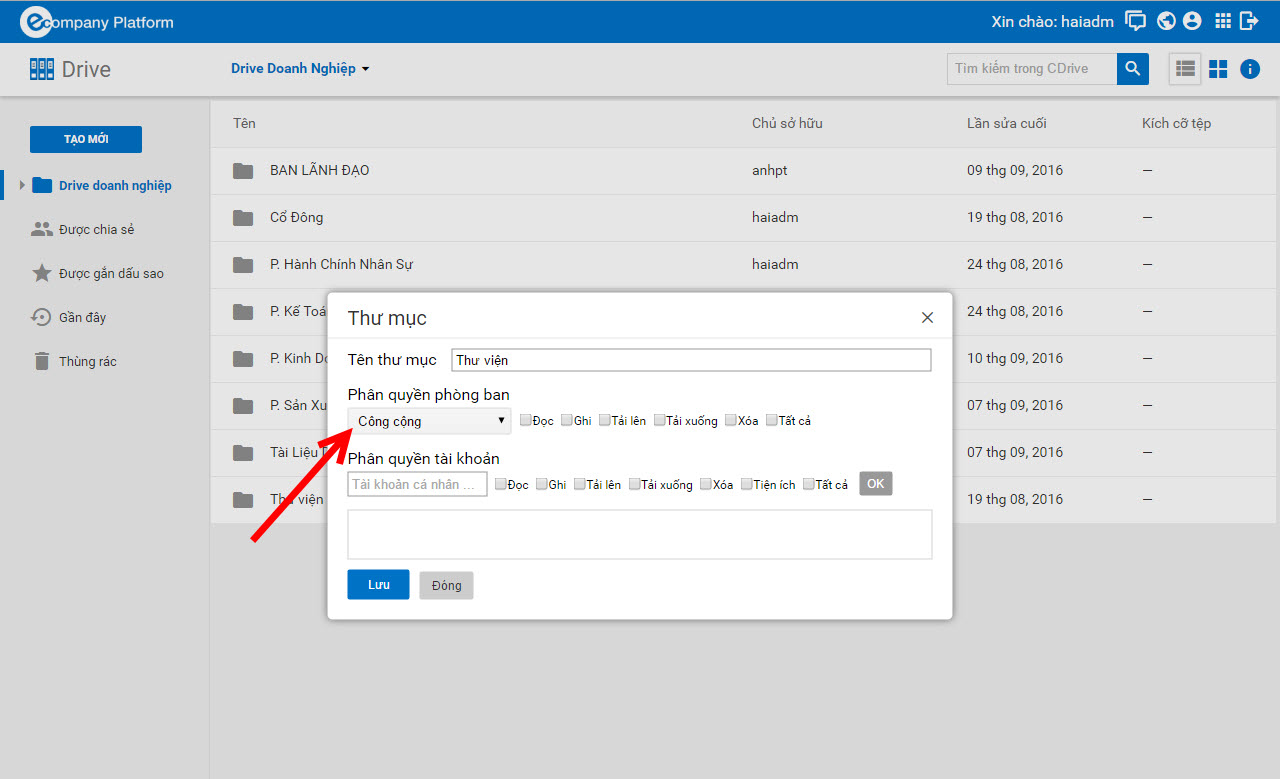The width and height of the screenshot is (1280, 779).
Task: Open P. Hành Chính Nhân Sự folder name
Action: (x=341, y=265)
